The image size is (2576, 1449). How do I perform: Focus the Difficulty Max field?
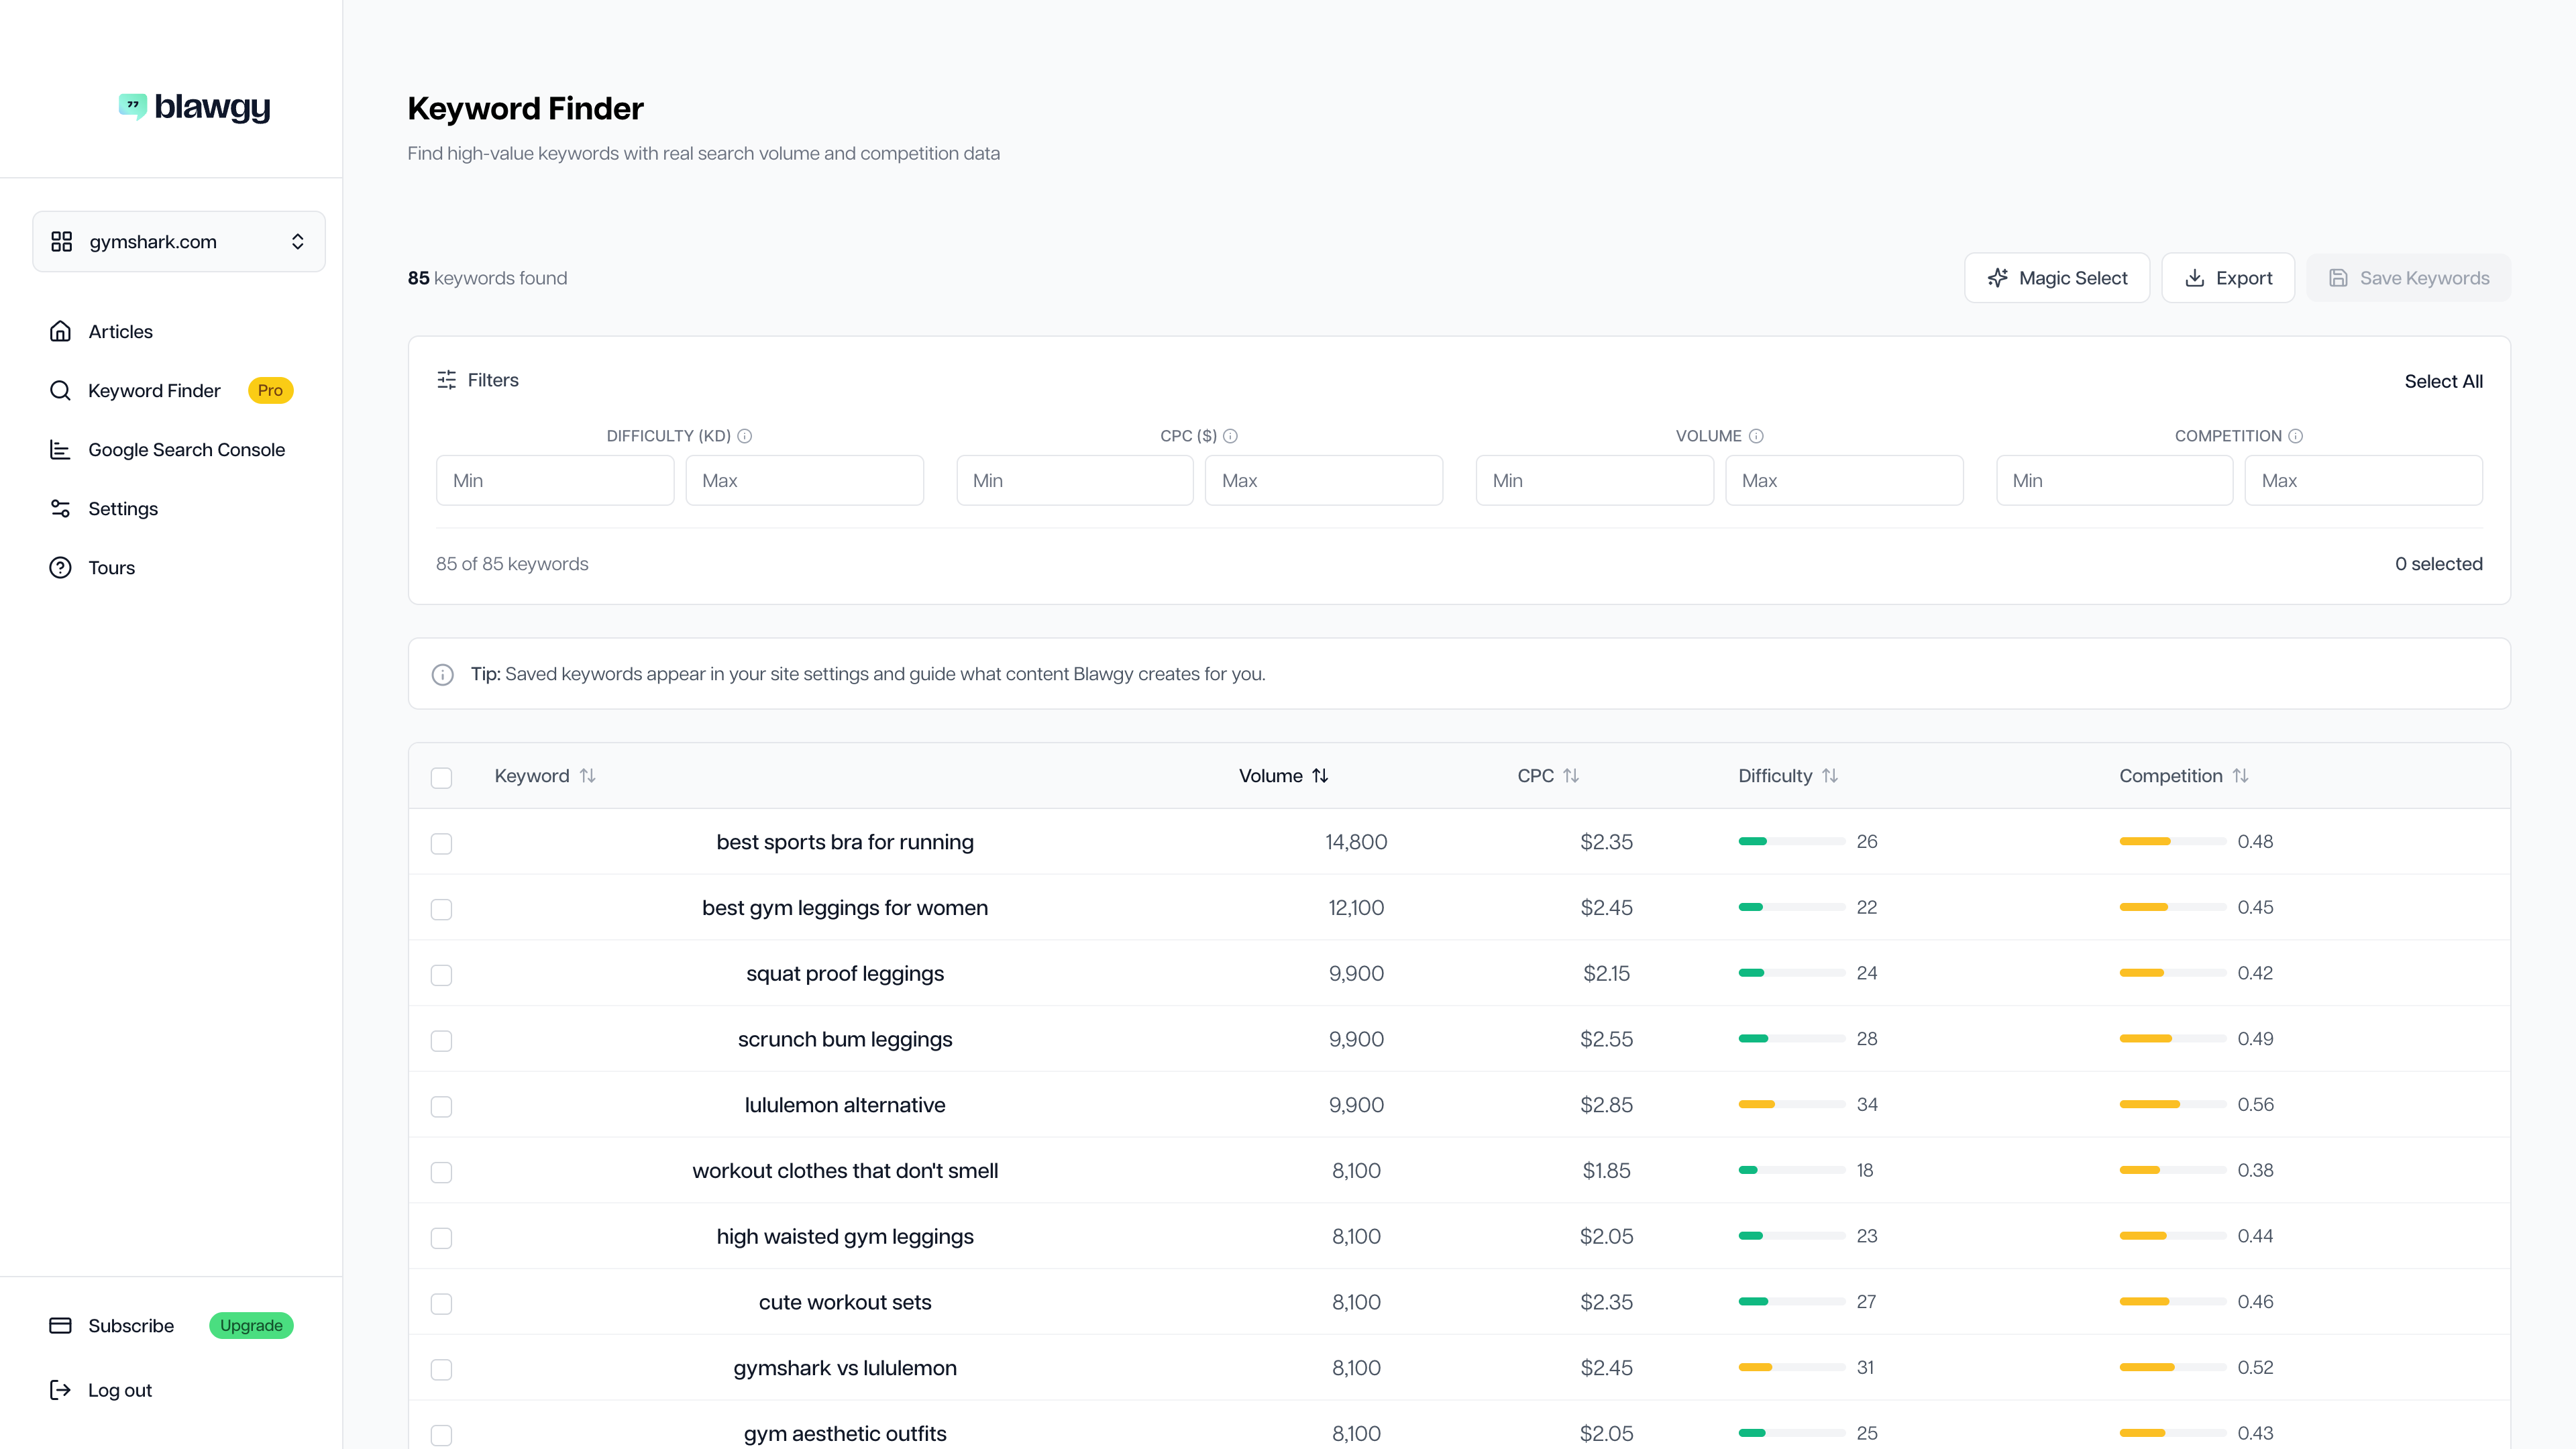pyautogui.click(x=805, y=480)
